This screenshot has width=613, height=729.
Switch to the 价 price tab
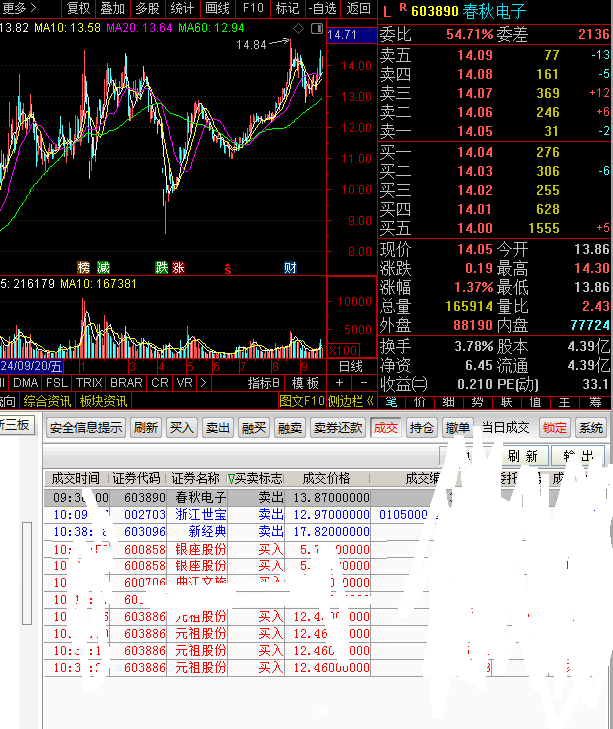pos(420,402)
